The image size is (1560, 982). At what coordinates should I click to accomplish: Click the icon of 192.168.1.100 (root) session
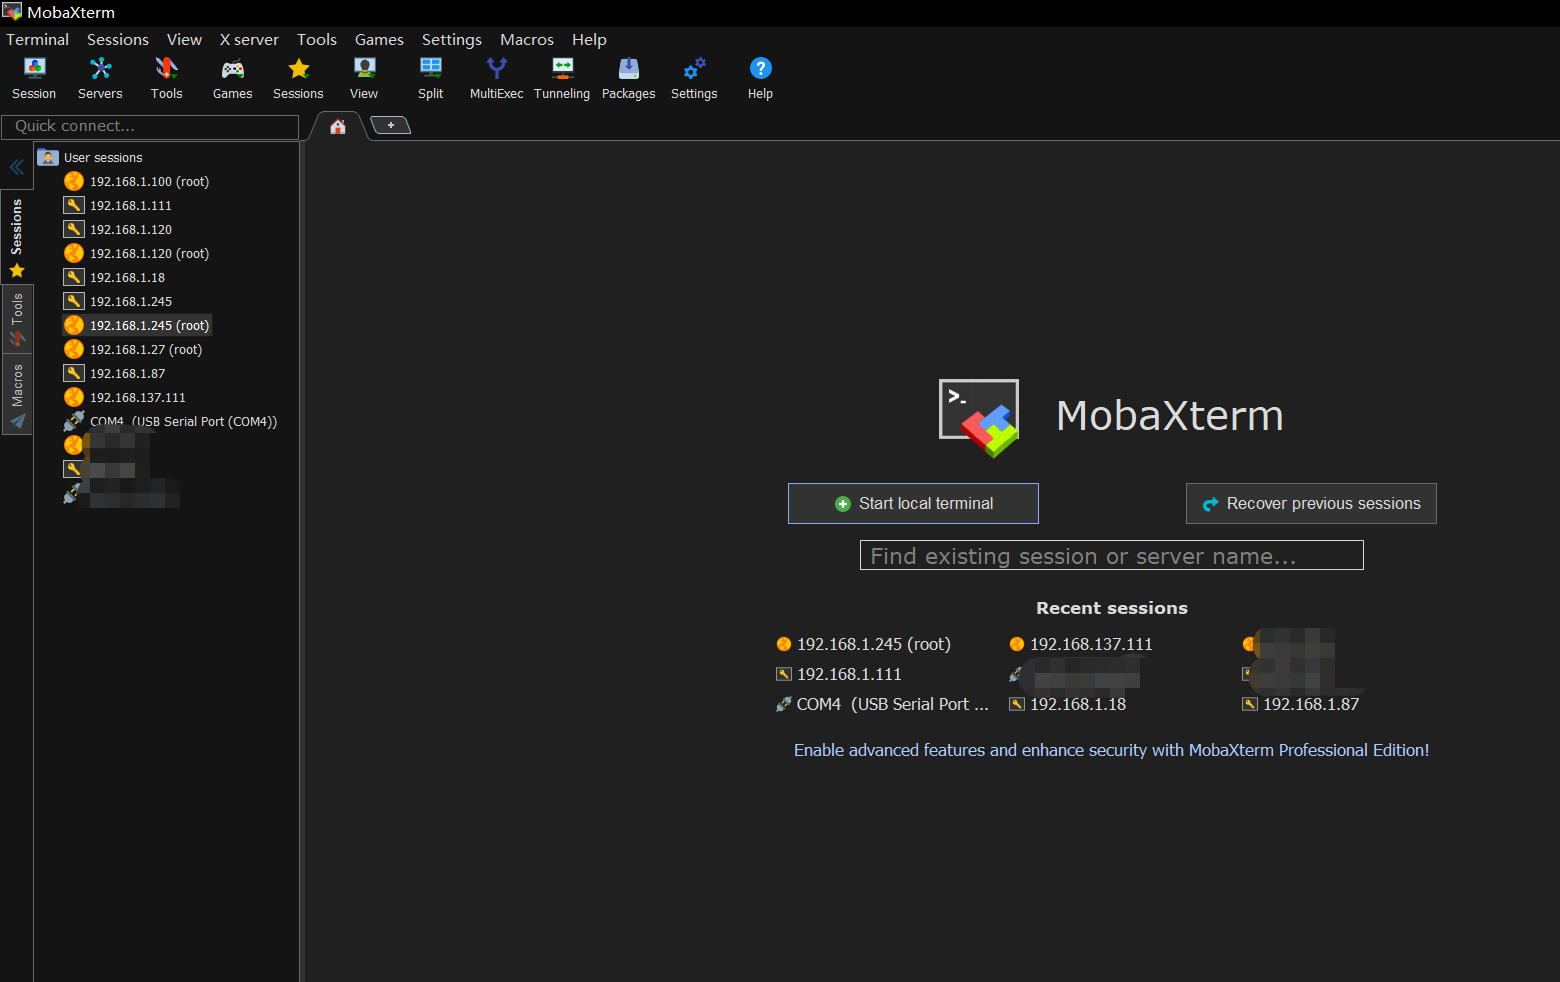(74, 181)
